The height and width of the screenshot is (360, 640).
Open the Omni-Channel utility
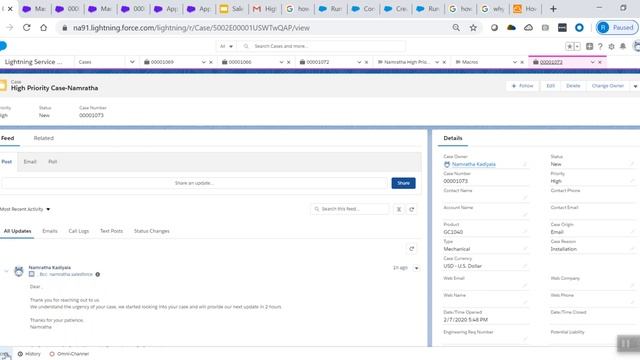pos(69,354)
